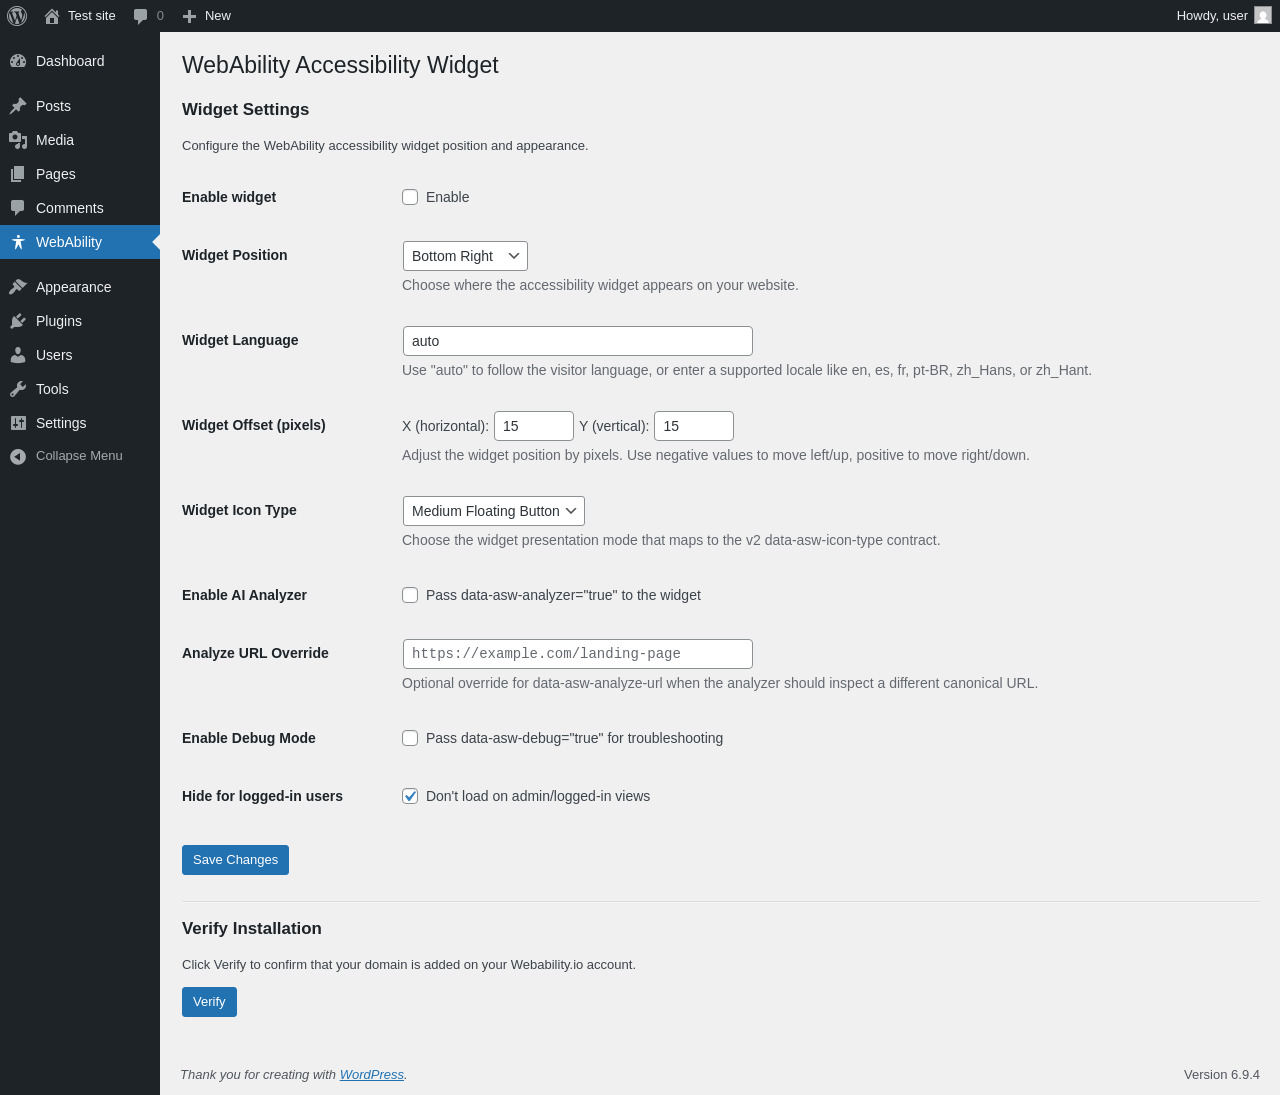Screen dimensions: 1280x1095
Task: Expand the Widget Icon Type dropdown
Action: coord(493,511)
